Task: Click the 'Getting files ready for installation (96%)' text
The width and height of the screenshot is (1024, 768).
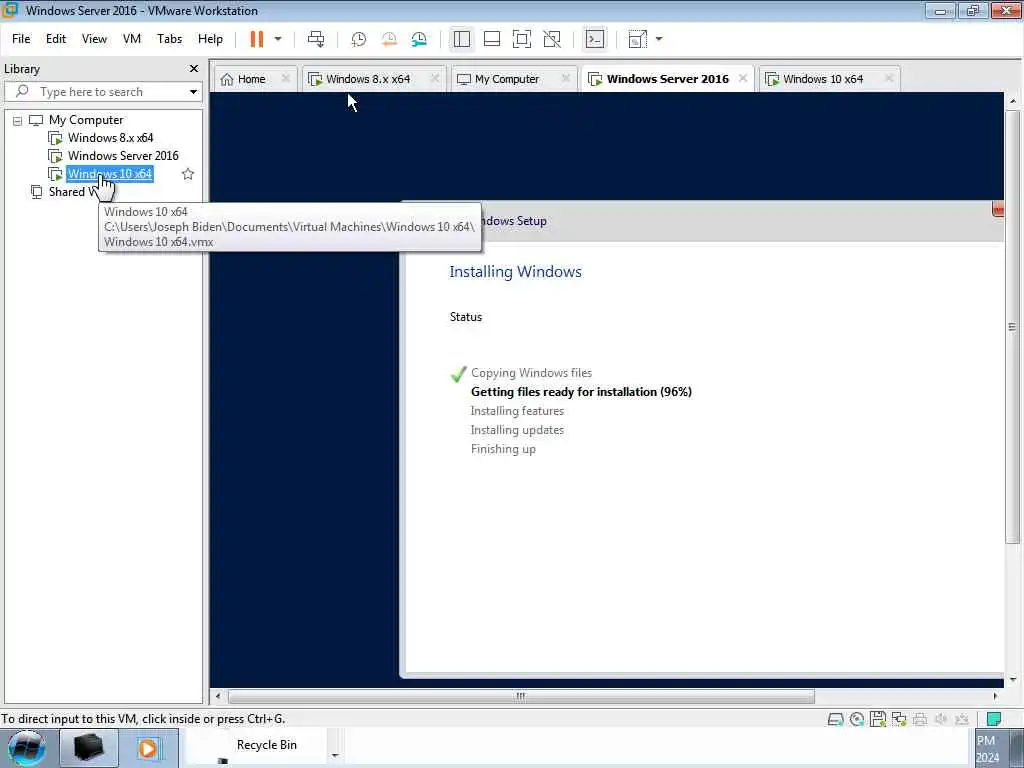Action: tap(581, 392)
